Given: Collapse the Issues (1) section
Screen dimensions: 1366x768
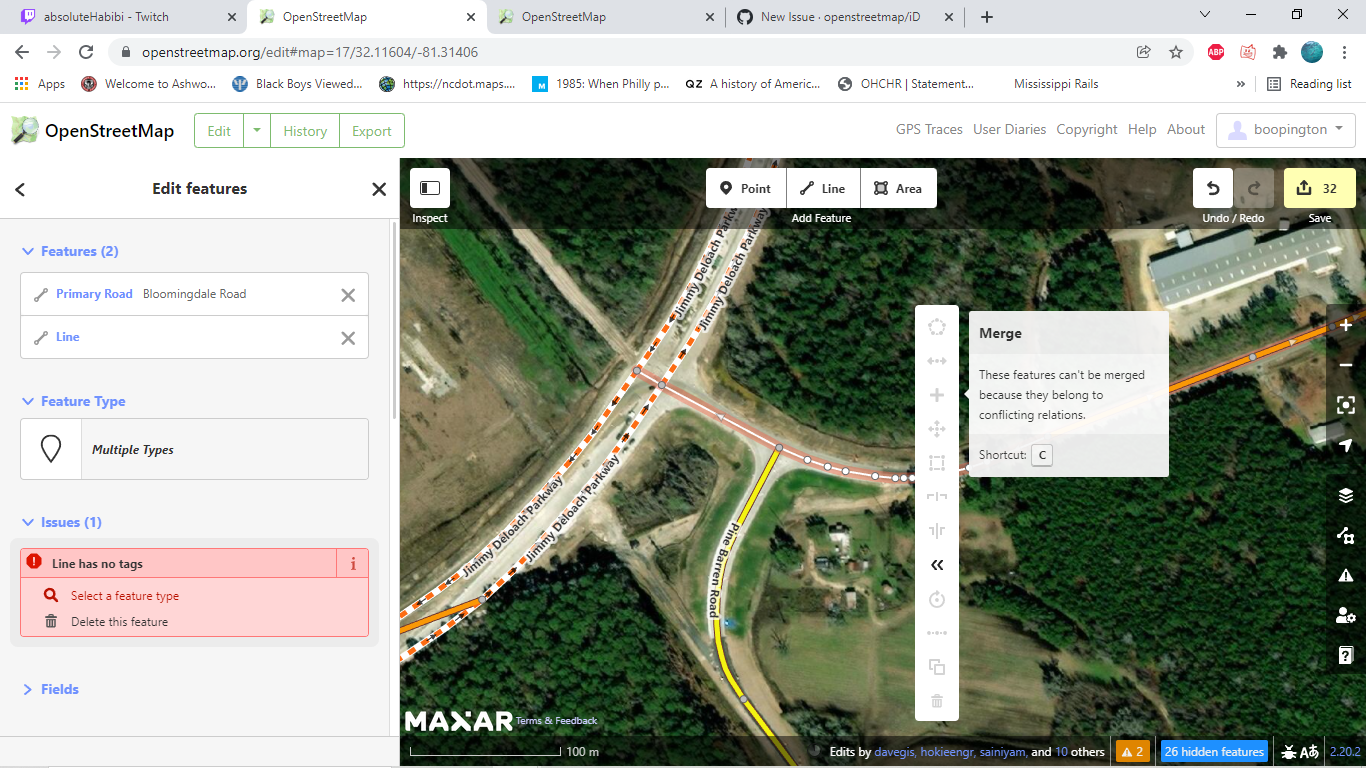Looking at the screenshot, I should pyautogui.click(x=62, y=522).
